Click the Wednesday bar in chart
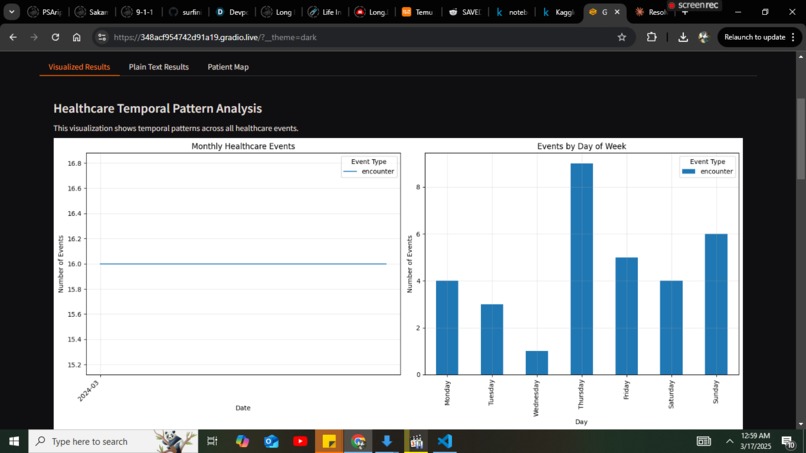 (537, 363)
